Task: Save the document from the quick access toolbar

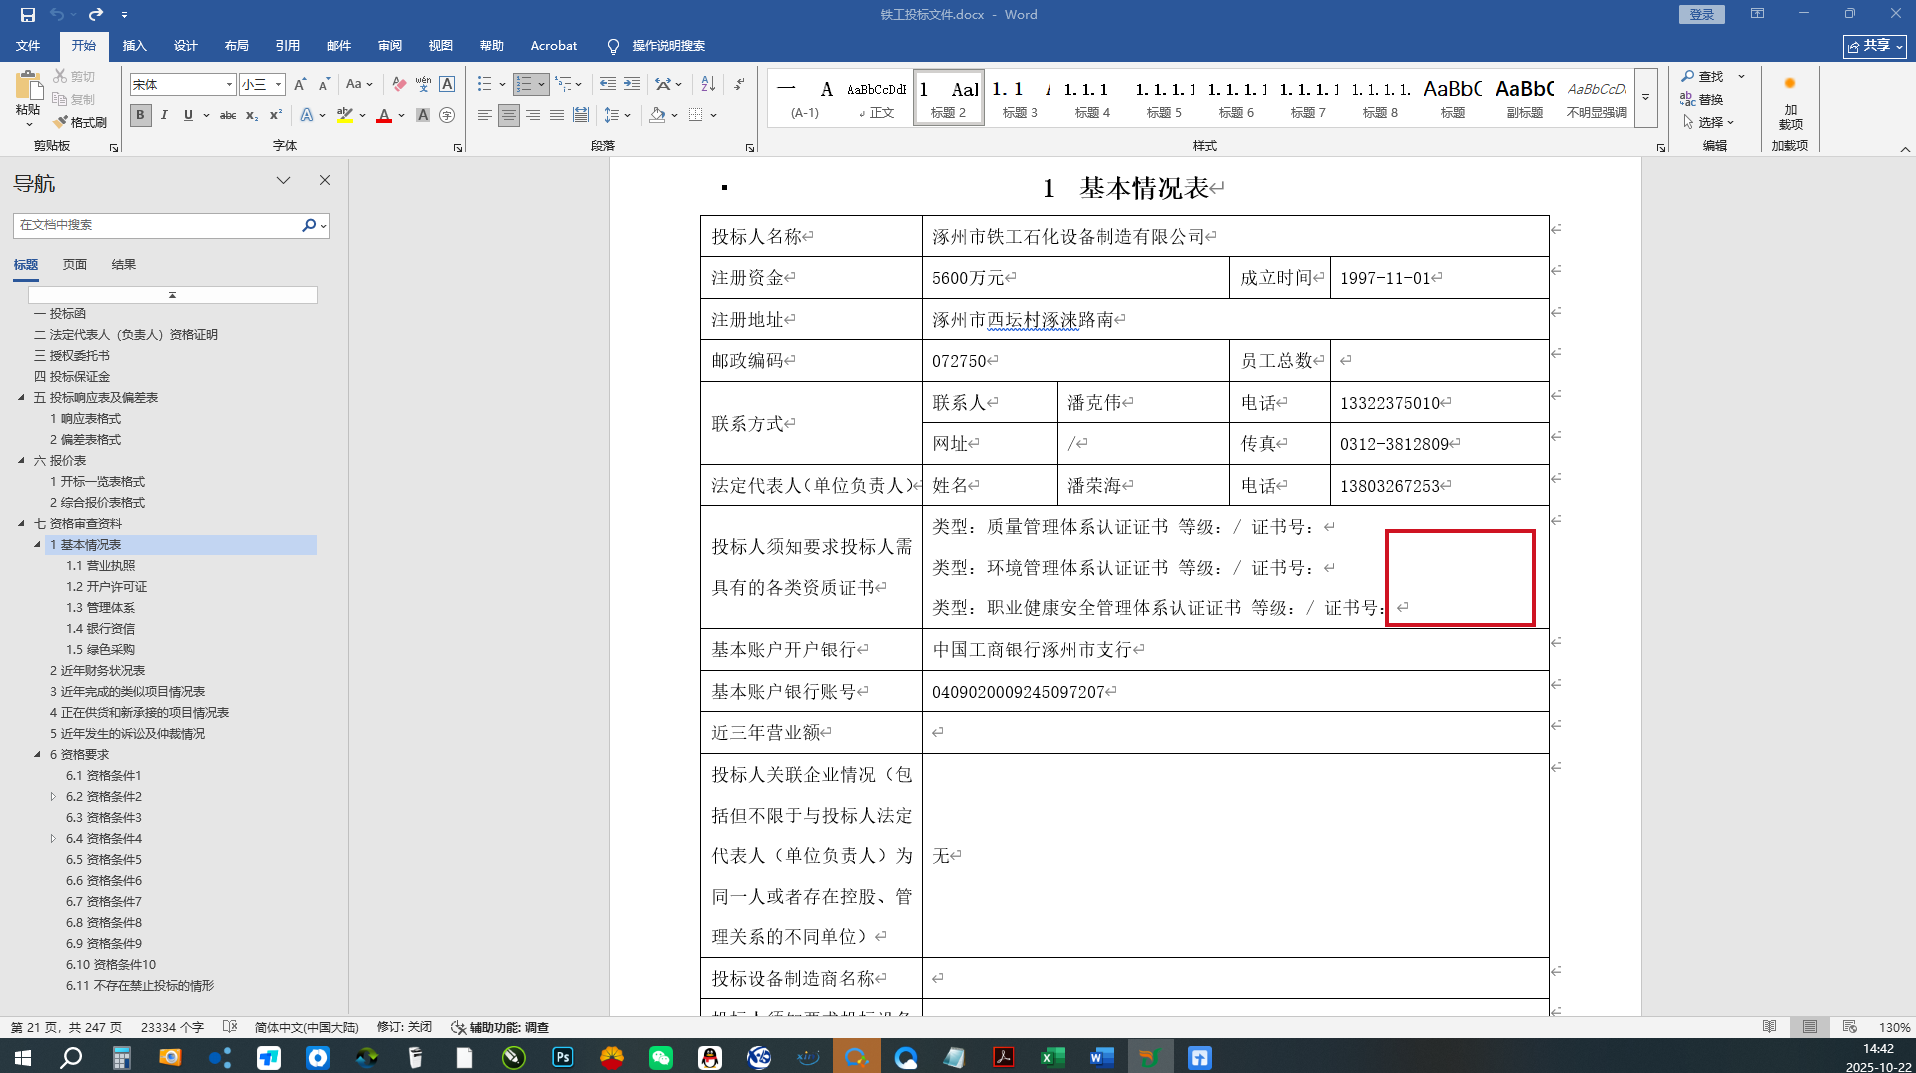Action: (27, 14)
